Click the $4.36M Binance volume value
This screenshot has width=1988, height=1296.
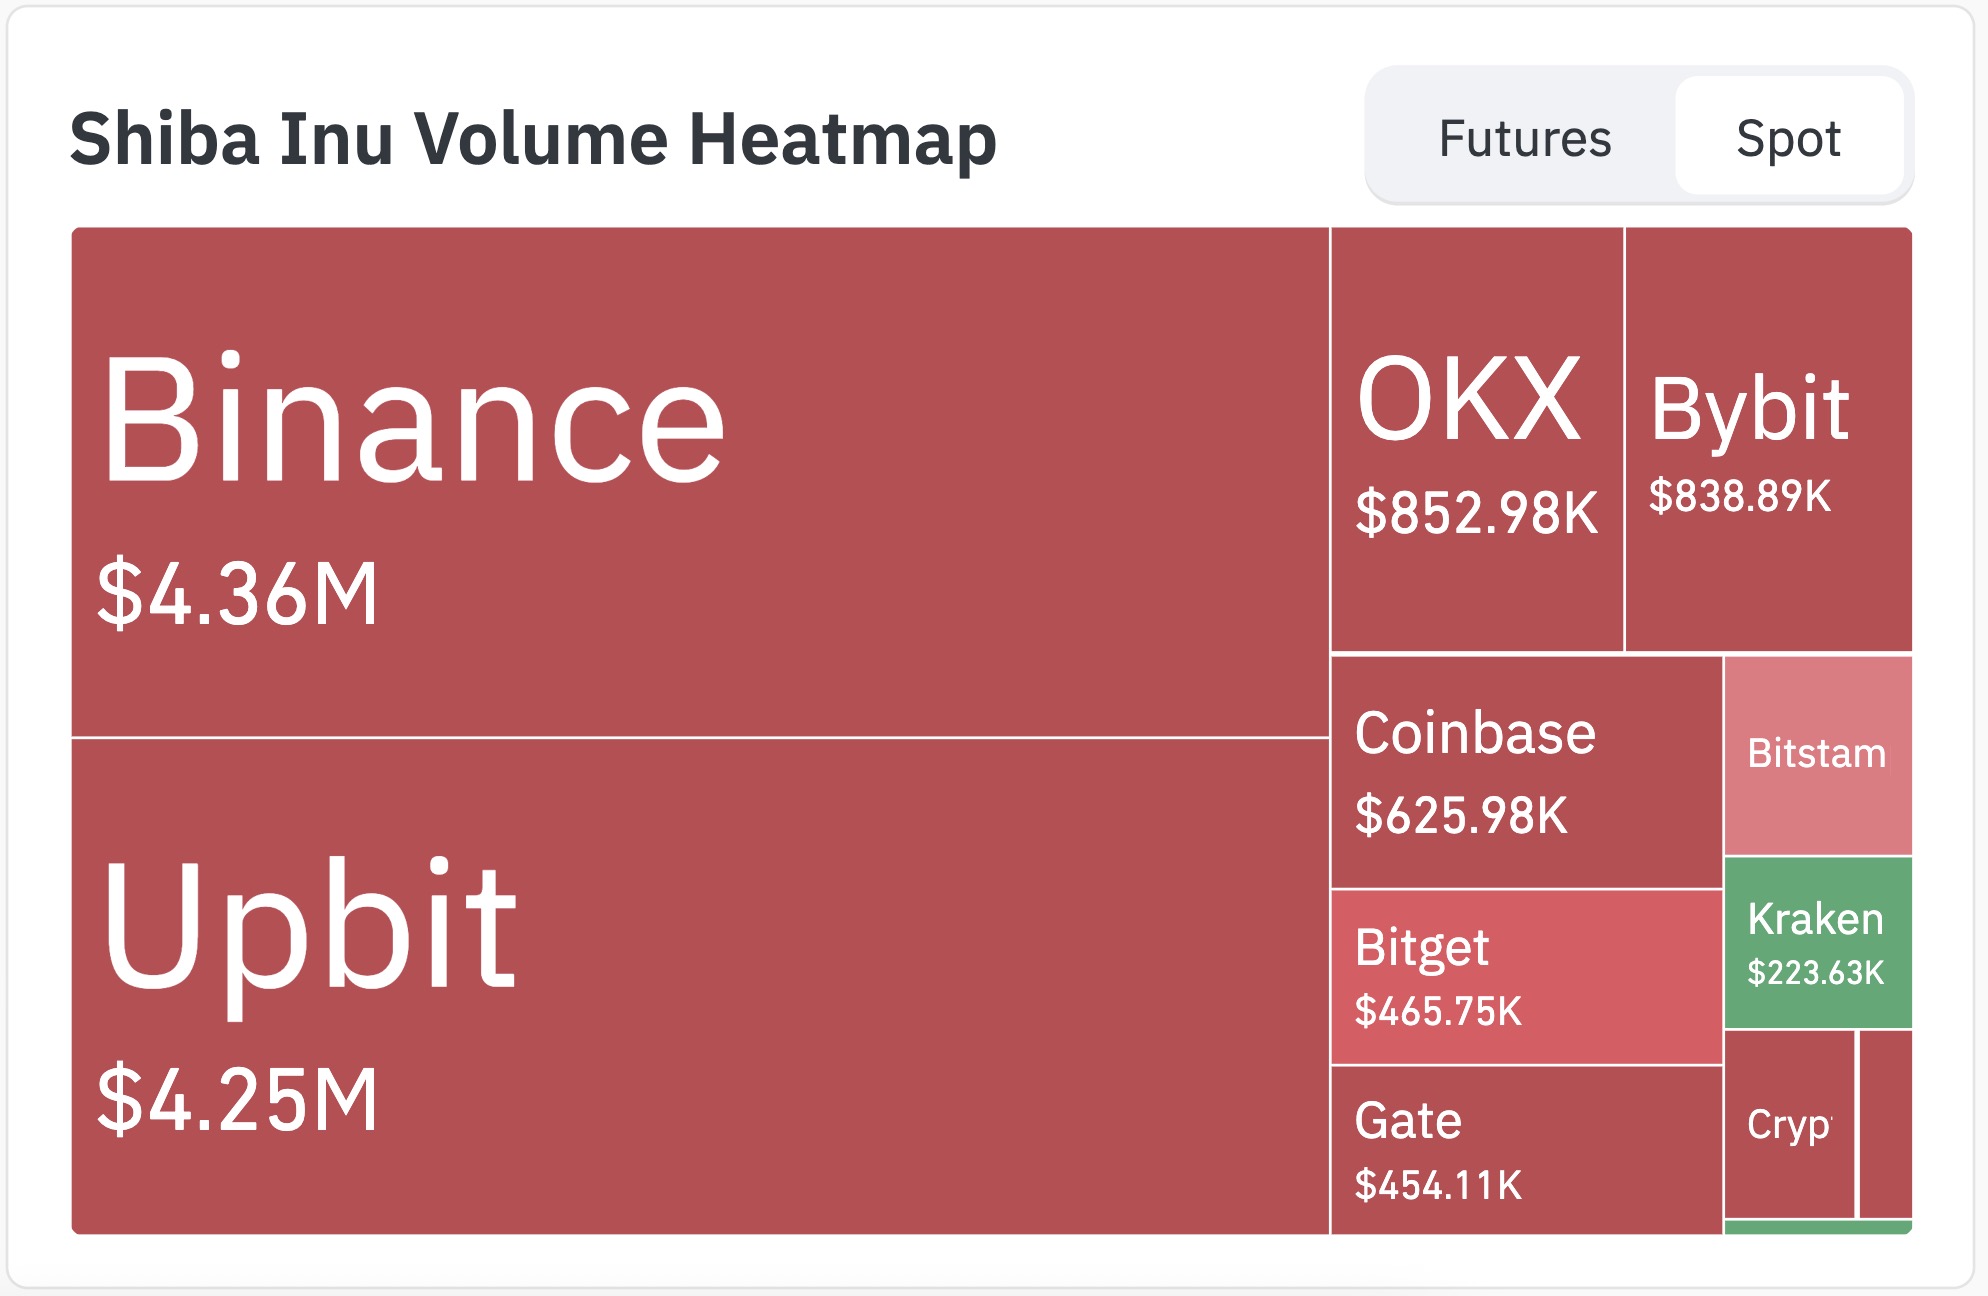click(x=238, y=594)
